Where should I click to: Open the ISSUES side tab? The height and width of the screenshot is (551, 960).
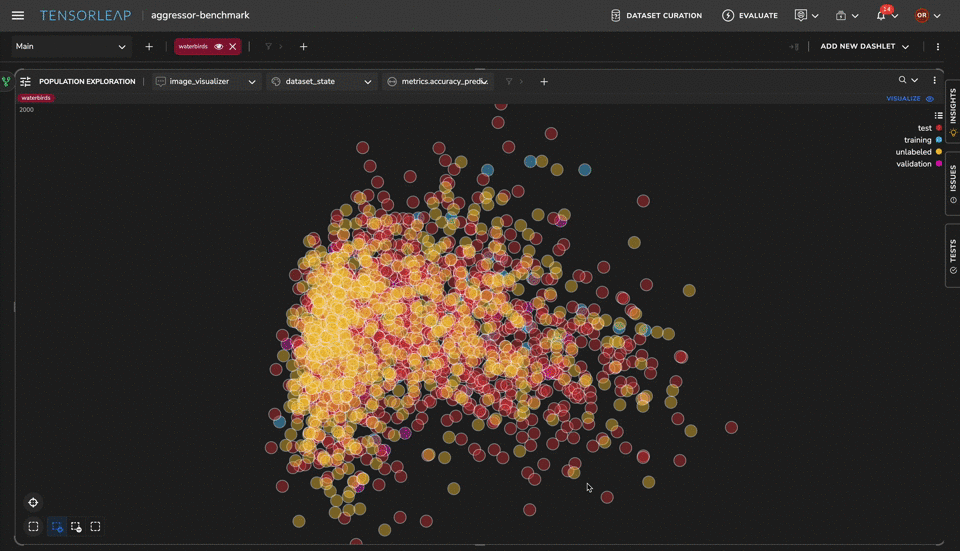952,184
